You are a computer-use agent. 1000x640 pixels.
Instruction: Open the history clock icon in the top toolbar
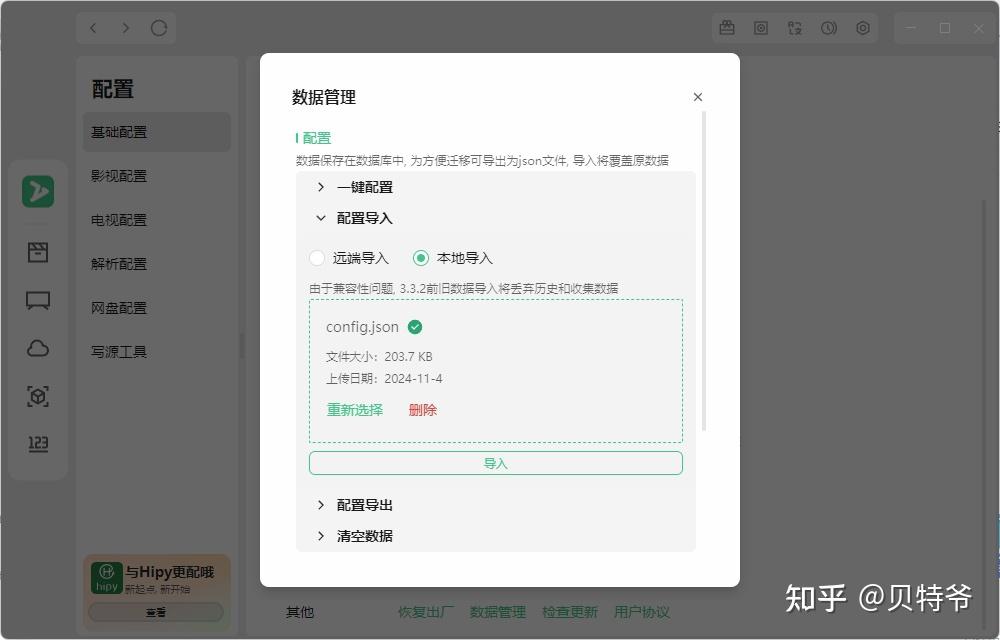pos(828,28)
